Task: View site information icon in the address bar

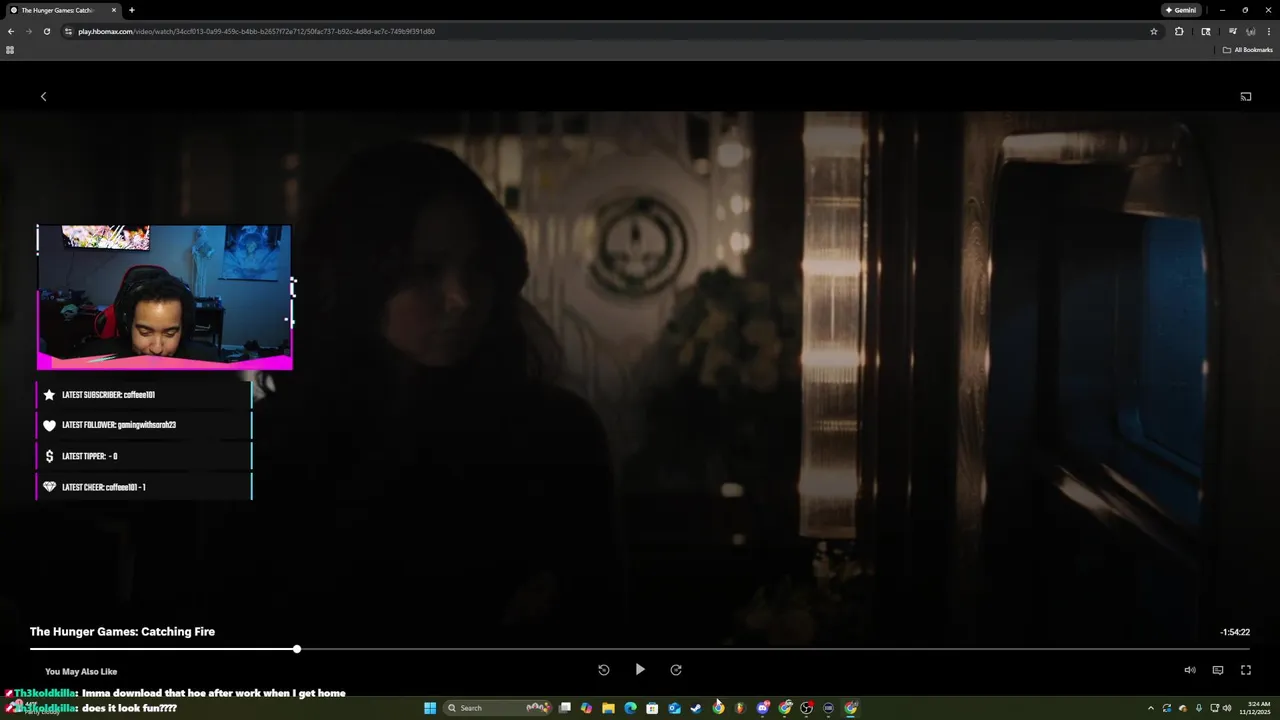Action: point(69,31)
